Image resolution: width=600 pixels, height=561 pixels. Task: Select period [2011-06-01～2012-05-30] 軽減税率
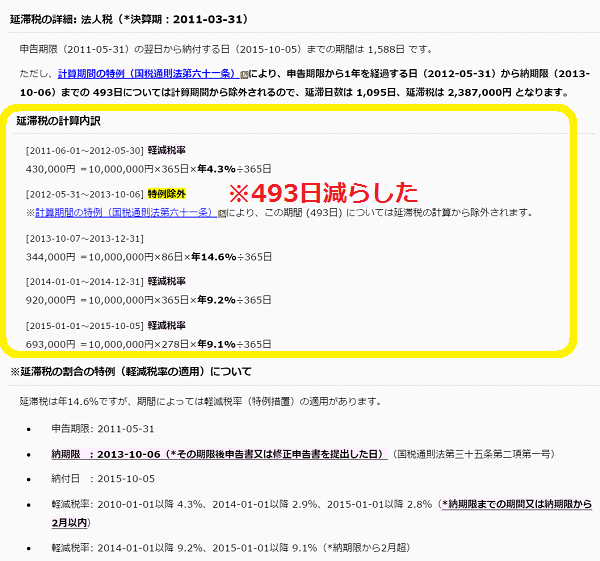106,150
